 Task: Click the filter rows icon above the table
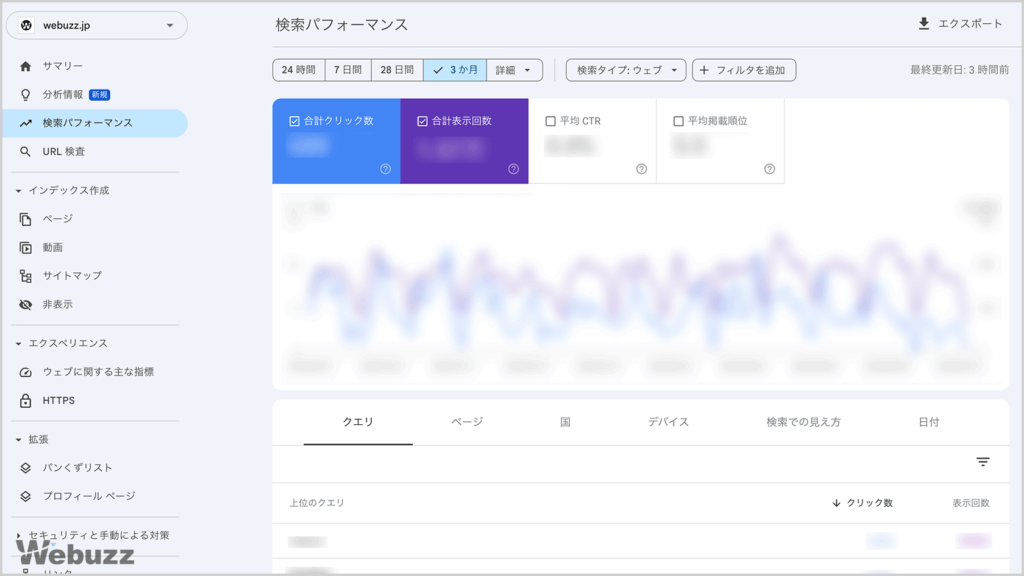coord(983,462)
